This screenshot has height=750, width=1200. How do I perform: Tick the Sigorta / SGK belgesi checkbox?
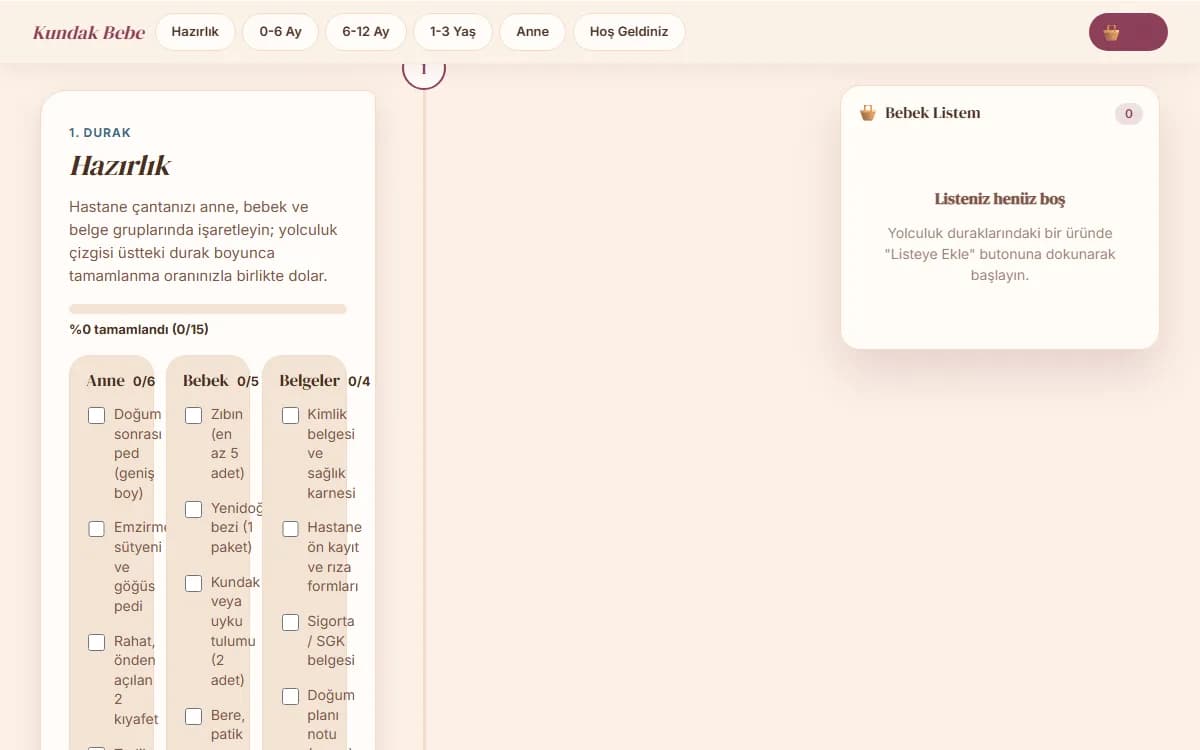[x=290, y=622]
